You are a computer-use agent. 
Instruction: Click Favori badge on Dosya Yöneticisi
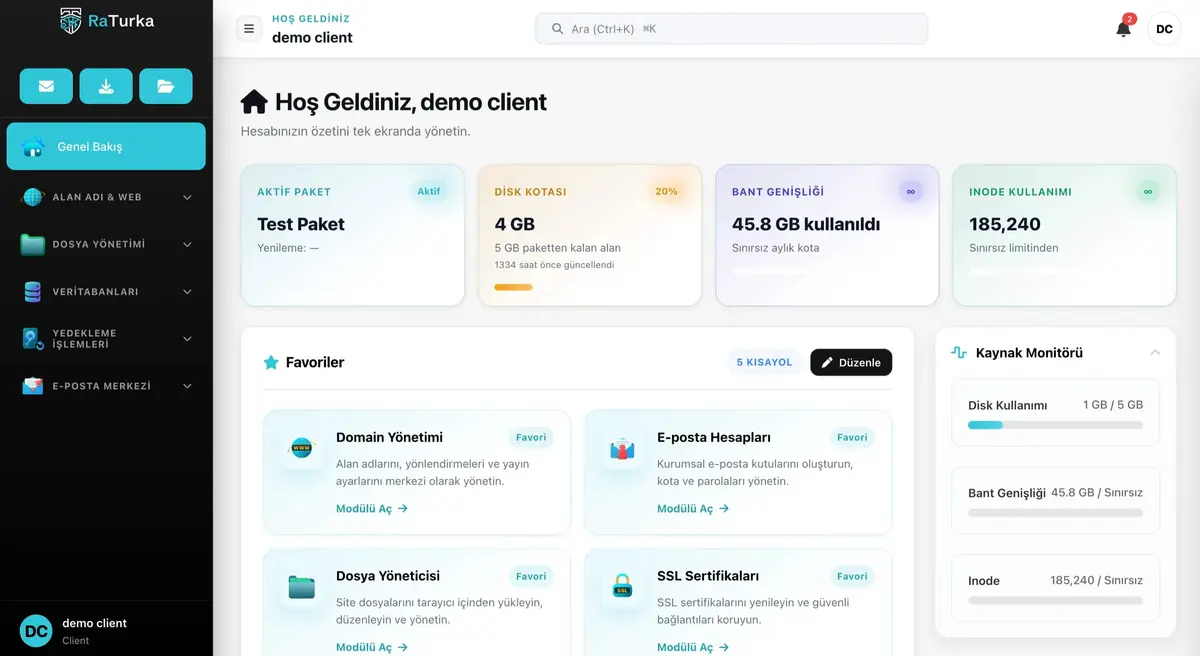531,576
